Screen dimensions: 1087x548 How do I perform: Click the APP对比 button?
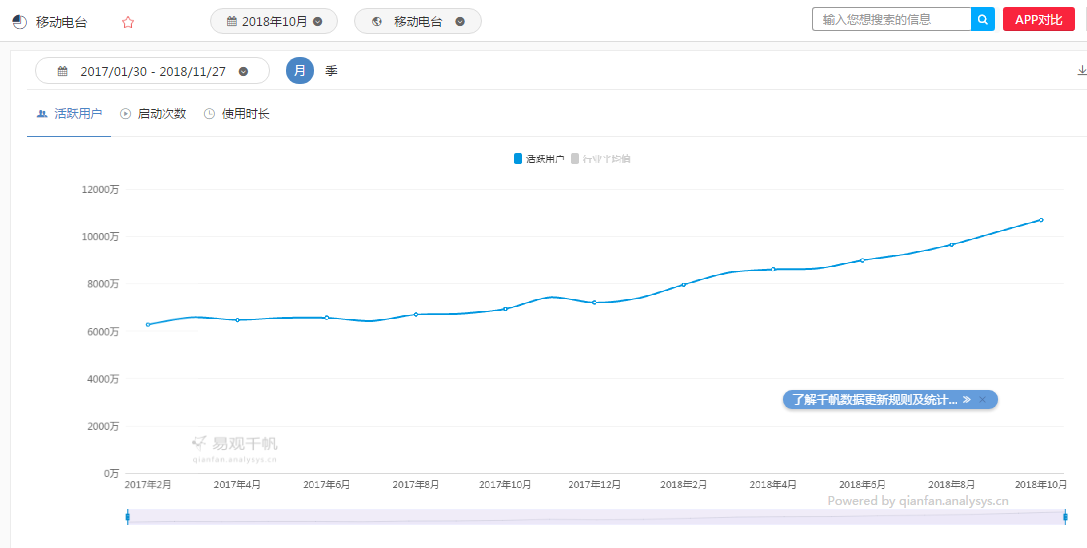1038,19
